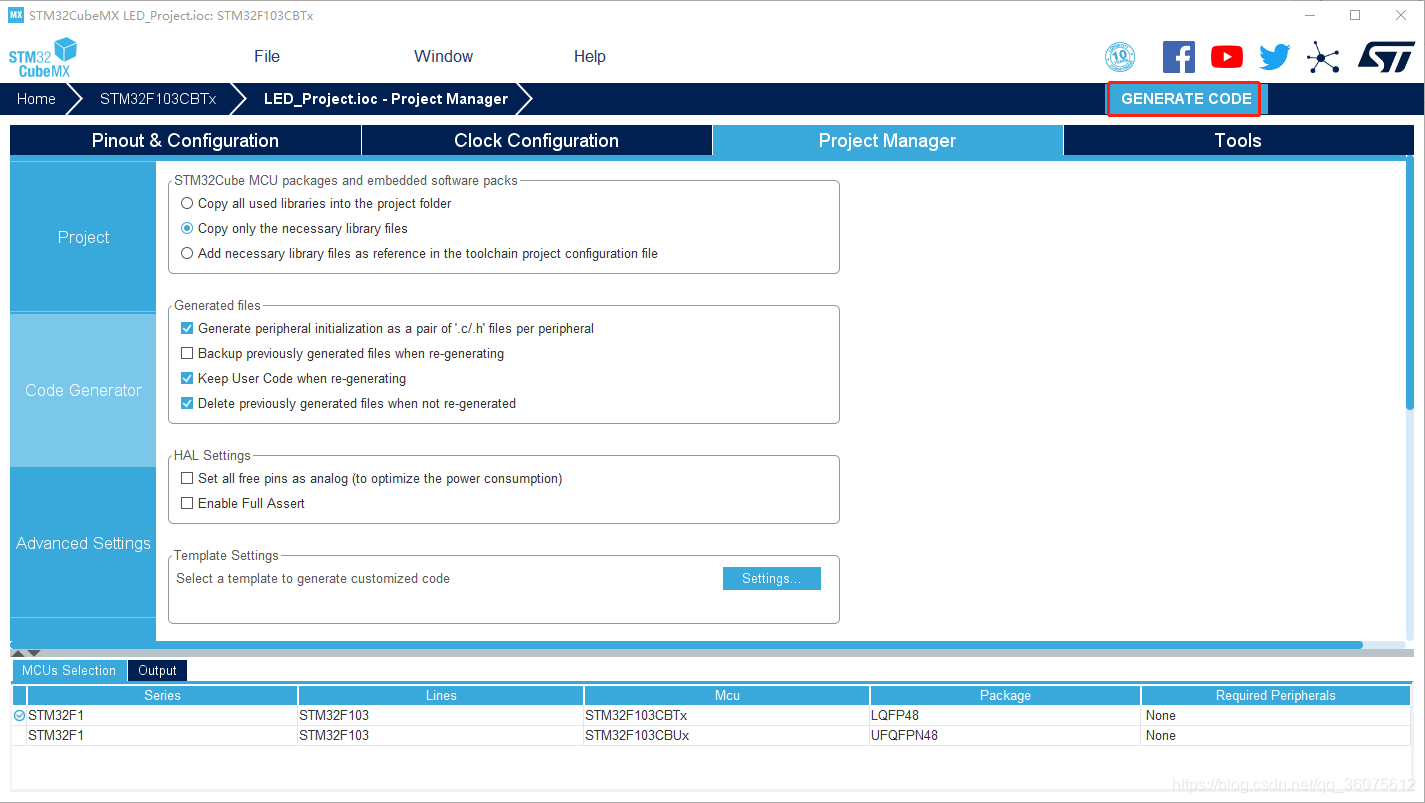
Task: Go to STM32F103CBTx breadcrumb
Action: pos(158,99)
